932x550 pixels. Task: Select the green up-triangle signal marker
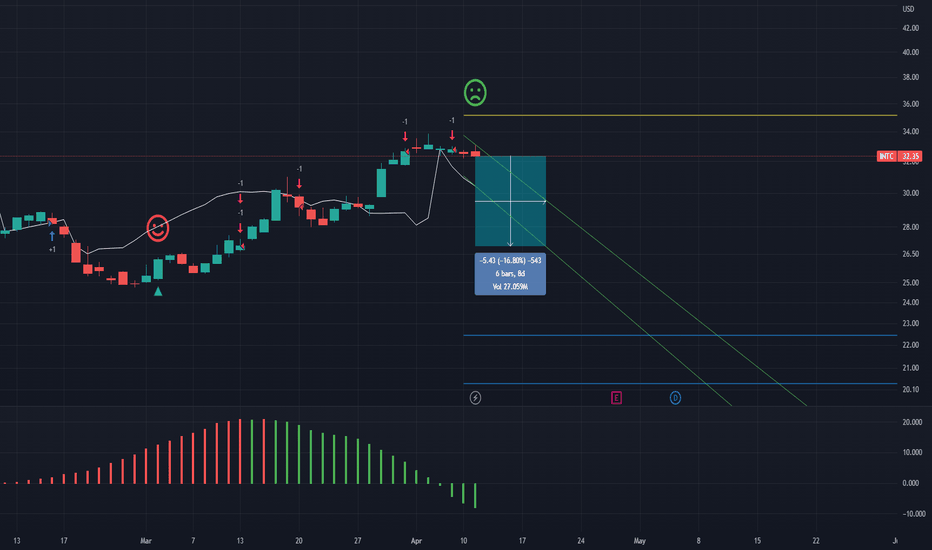tap(158, 291)
